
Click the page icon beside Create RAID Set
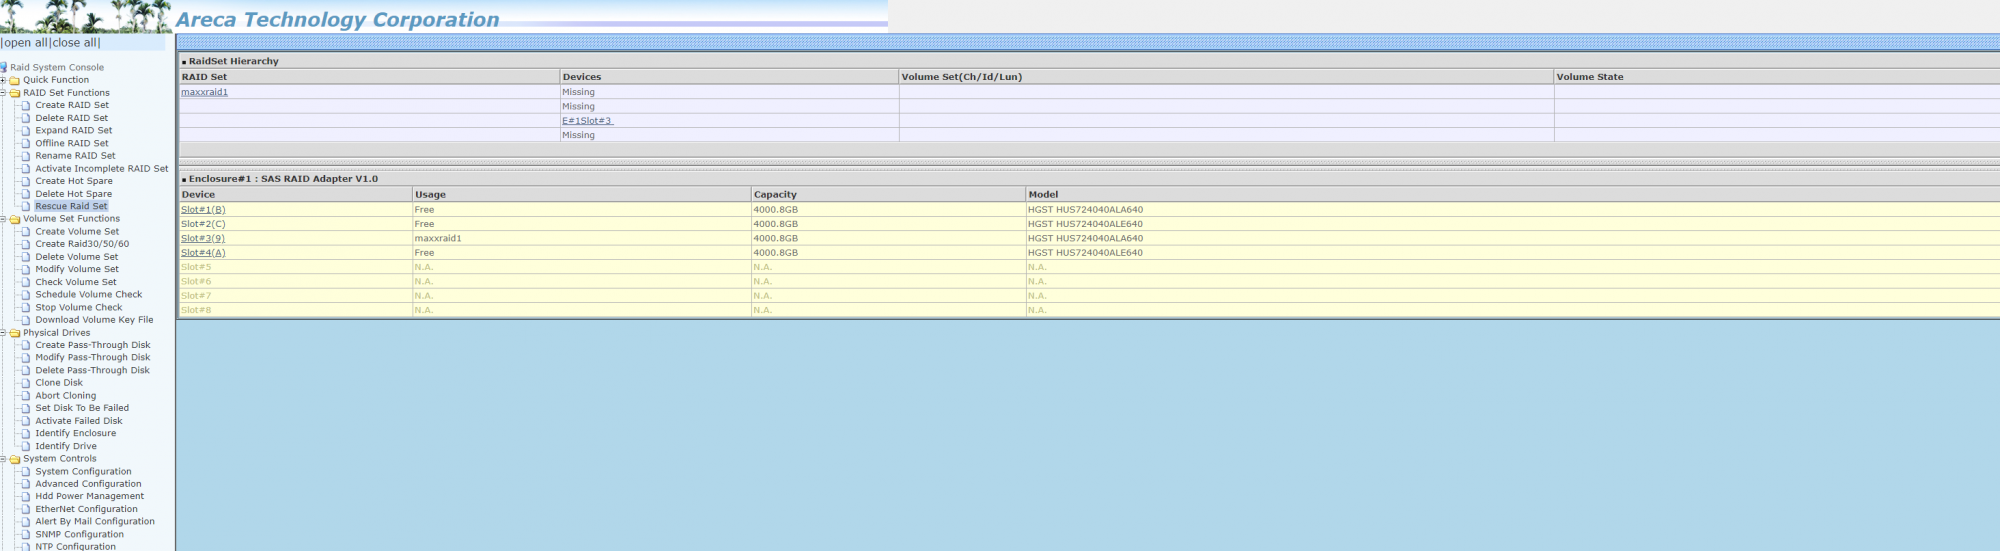(x=26, y=105)
